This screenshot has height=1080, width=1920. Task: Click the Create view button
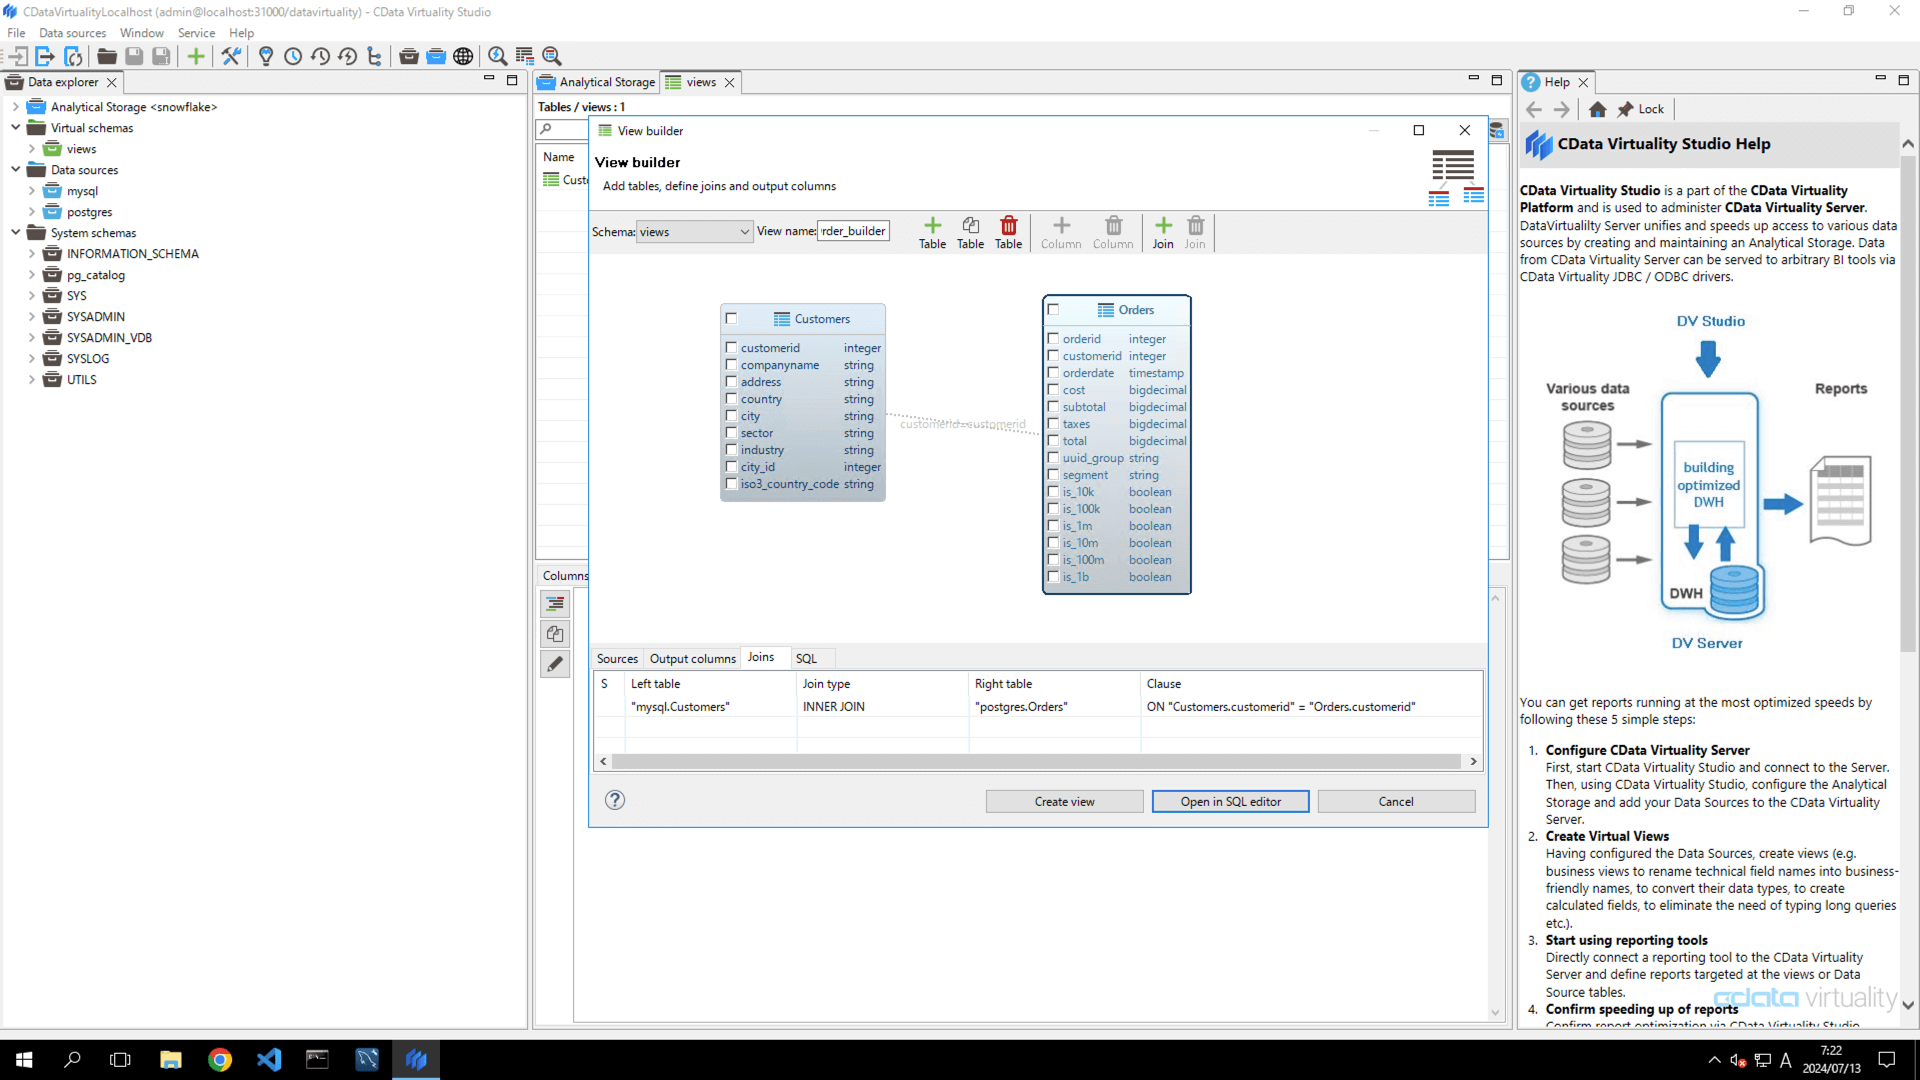(1063, 801)
